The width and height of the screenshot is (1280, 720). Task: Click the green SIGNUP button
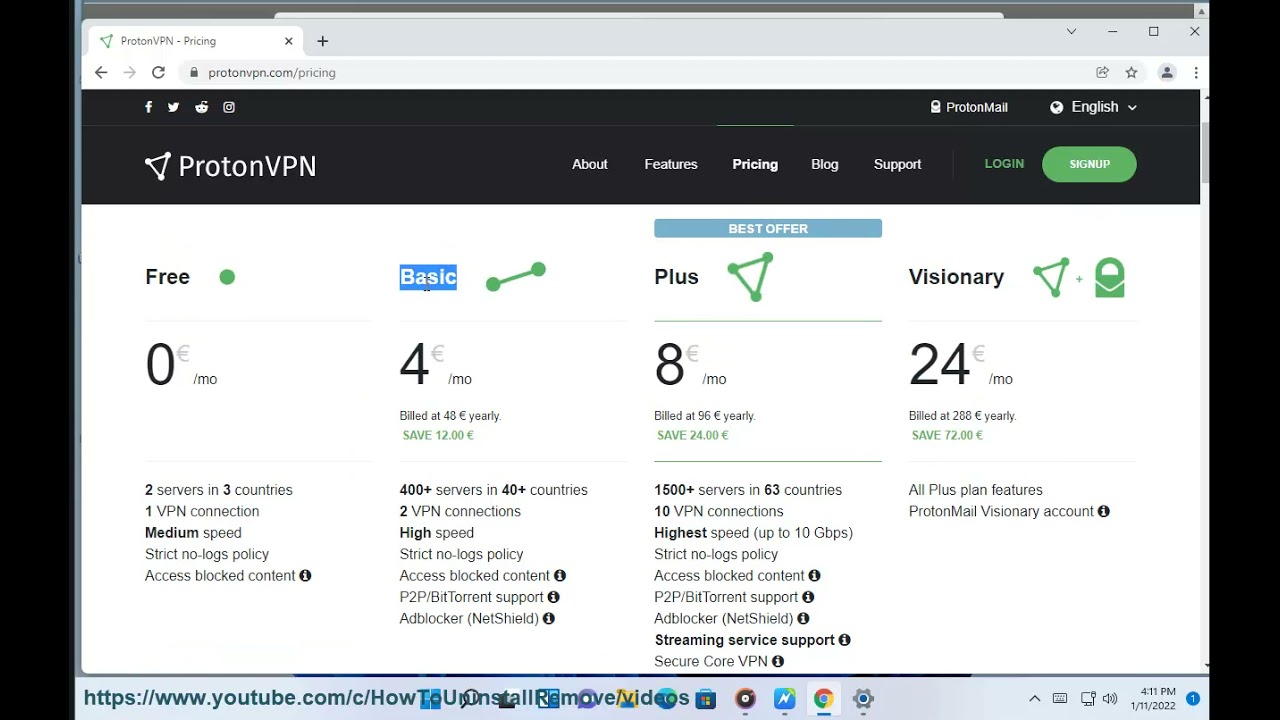tap(1089, 164)
